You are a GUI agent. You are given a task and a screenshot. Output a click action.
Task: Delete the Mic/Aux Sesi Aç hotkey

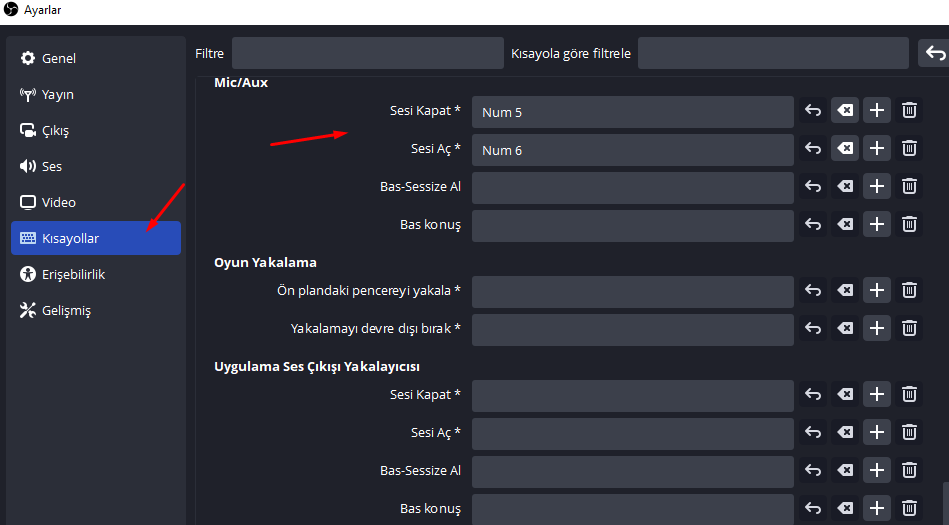click(909, 149)
